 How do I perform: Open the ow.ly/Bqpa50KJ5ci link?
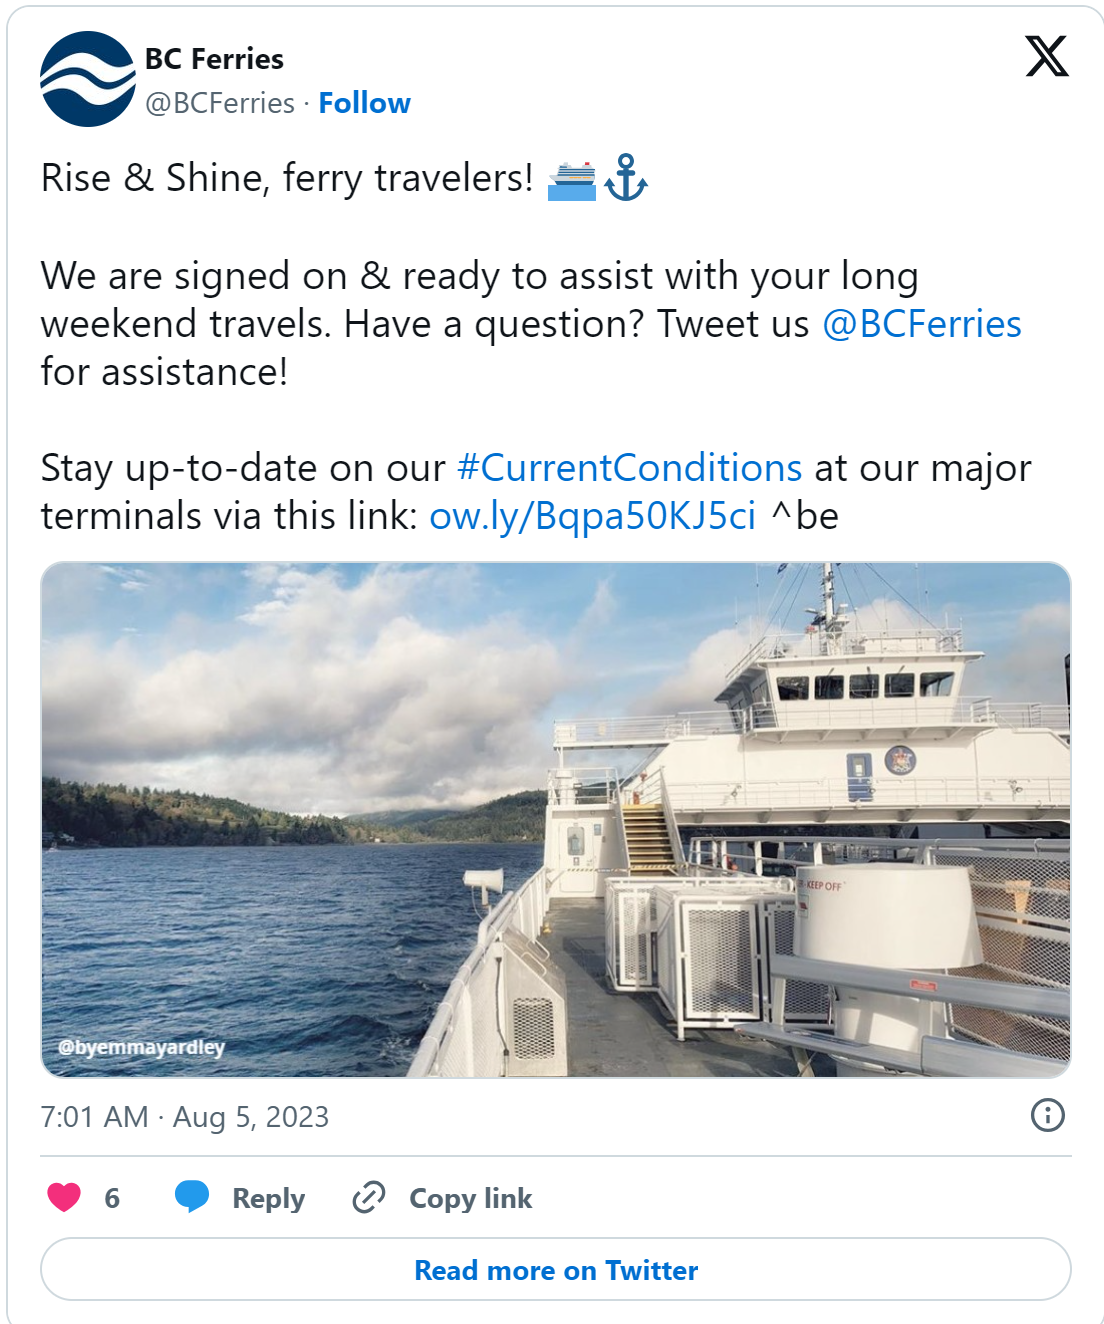tap(592, 516)
